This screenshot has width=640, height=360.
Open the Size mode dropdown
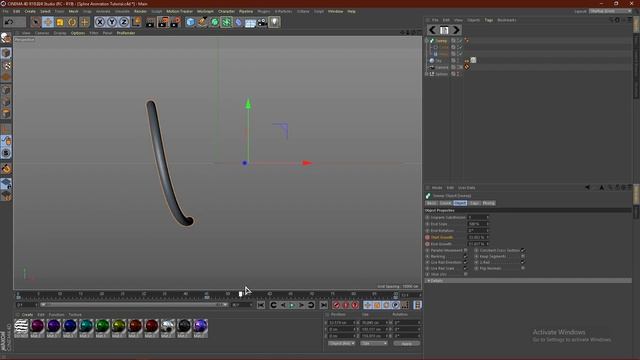373,343
